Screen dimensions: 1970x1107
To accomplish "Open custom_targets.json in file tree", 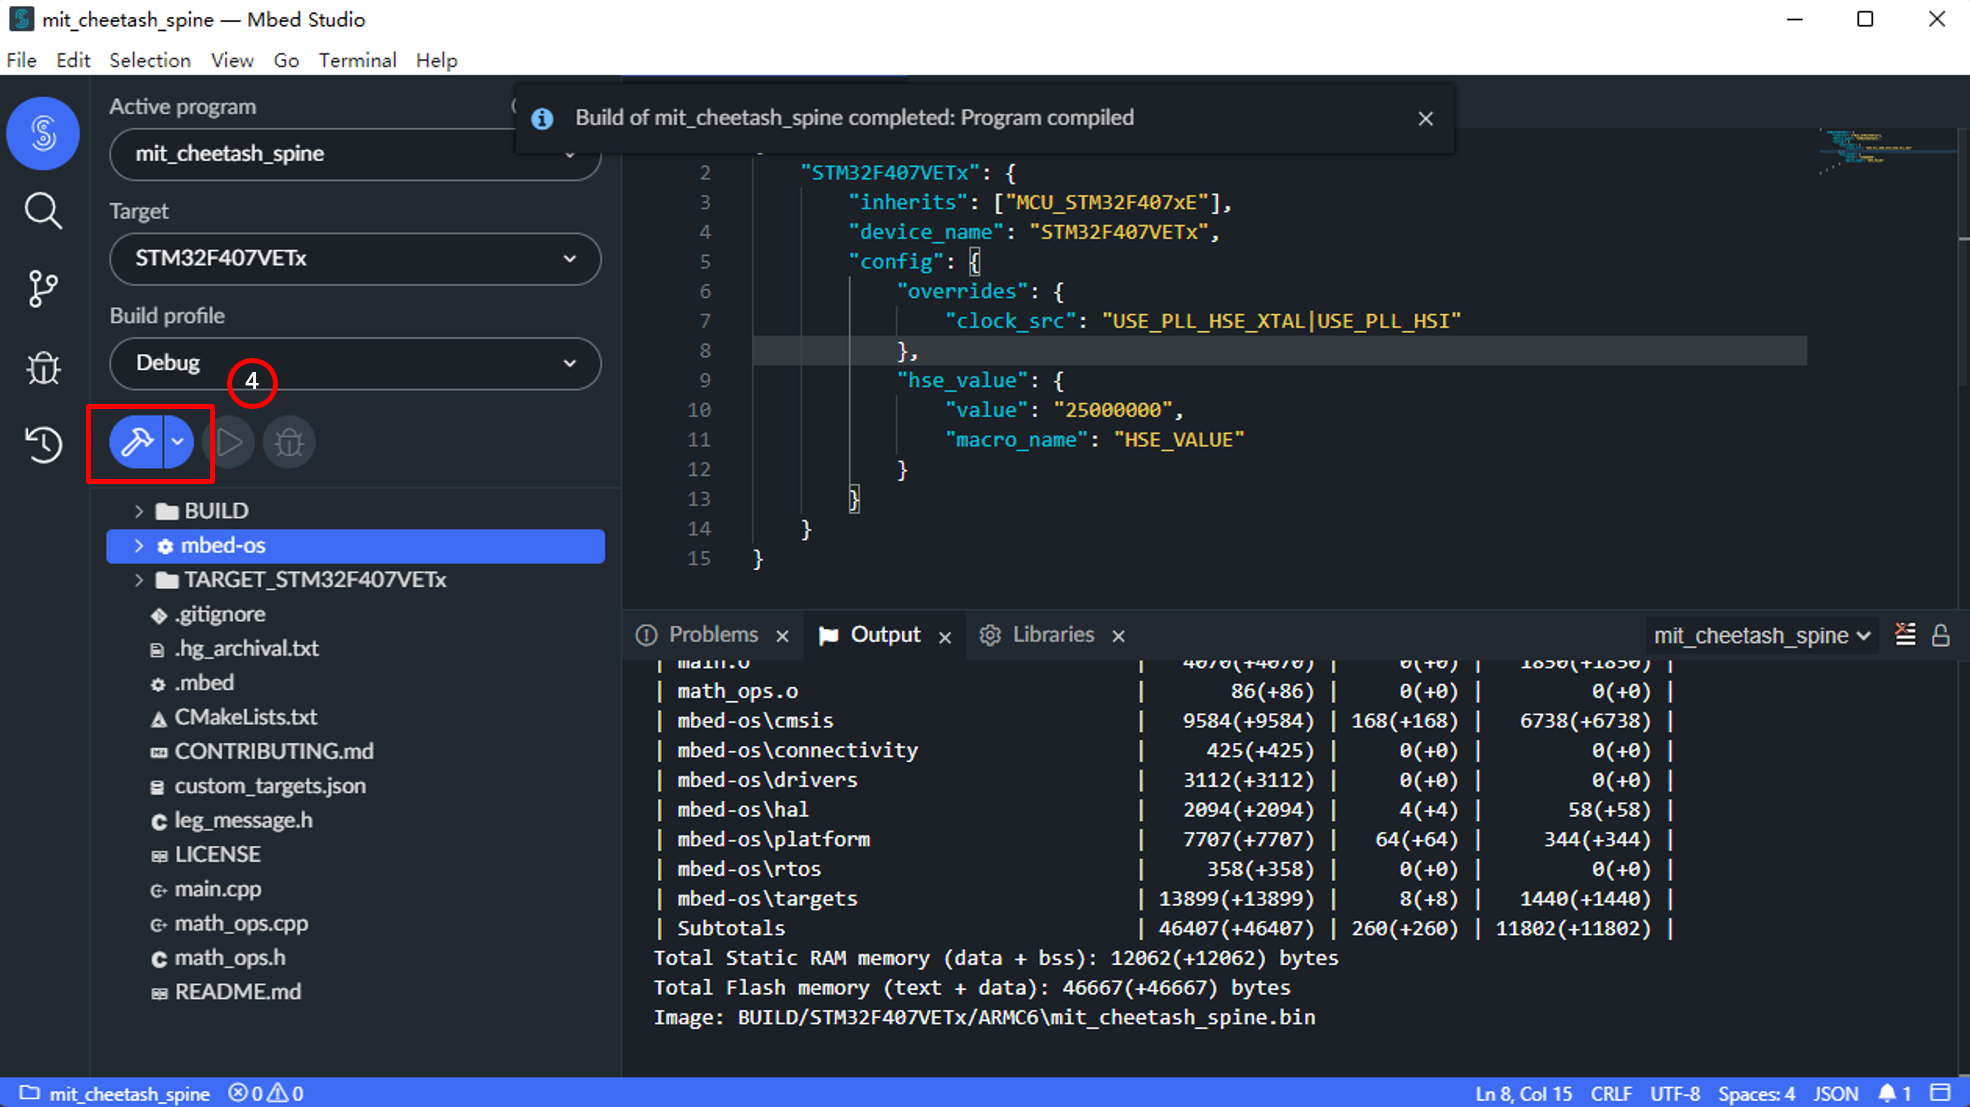I will 269,786.
